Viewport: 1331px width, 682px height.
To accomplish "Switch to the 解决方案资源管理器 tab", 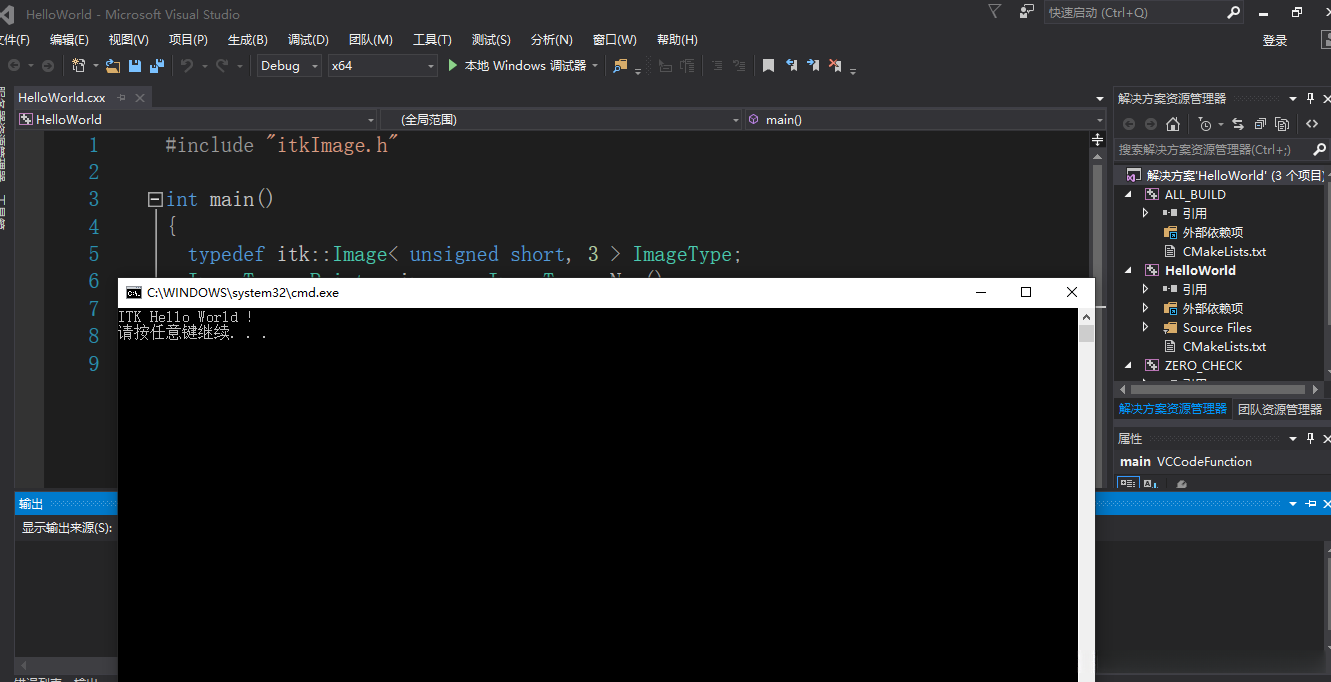I will coord(1172,409).
